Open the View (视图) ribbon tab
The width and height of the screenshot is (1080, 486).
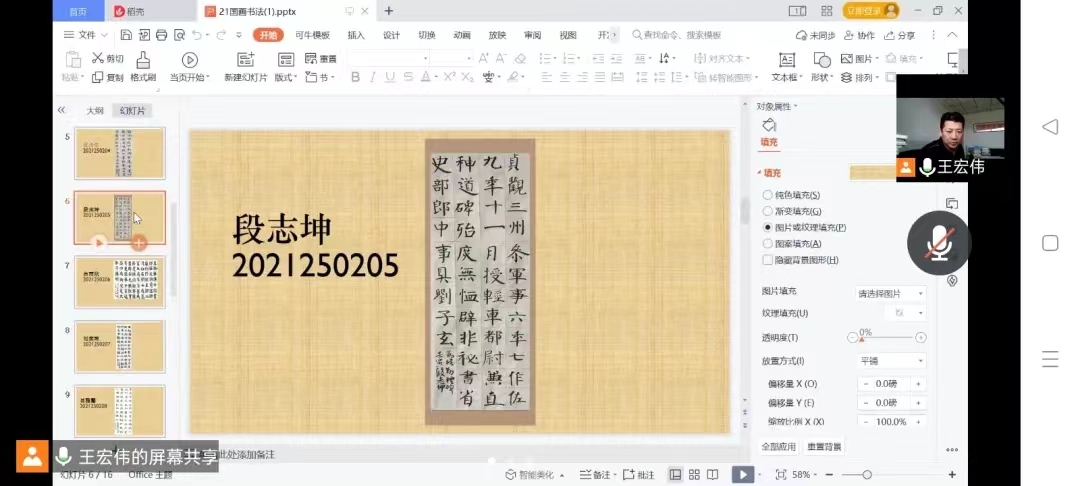(568, 35)
